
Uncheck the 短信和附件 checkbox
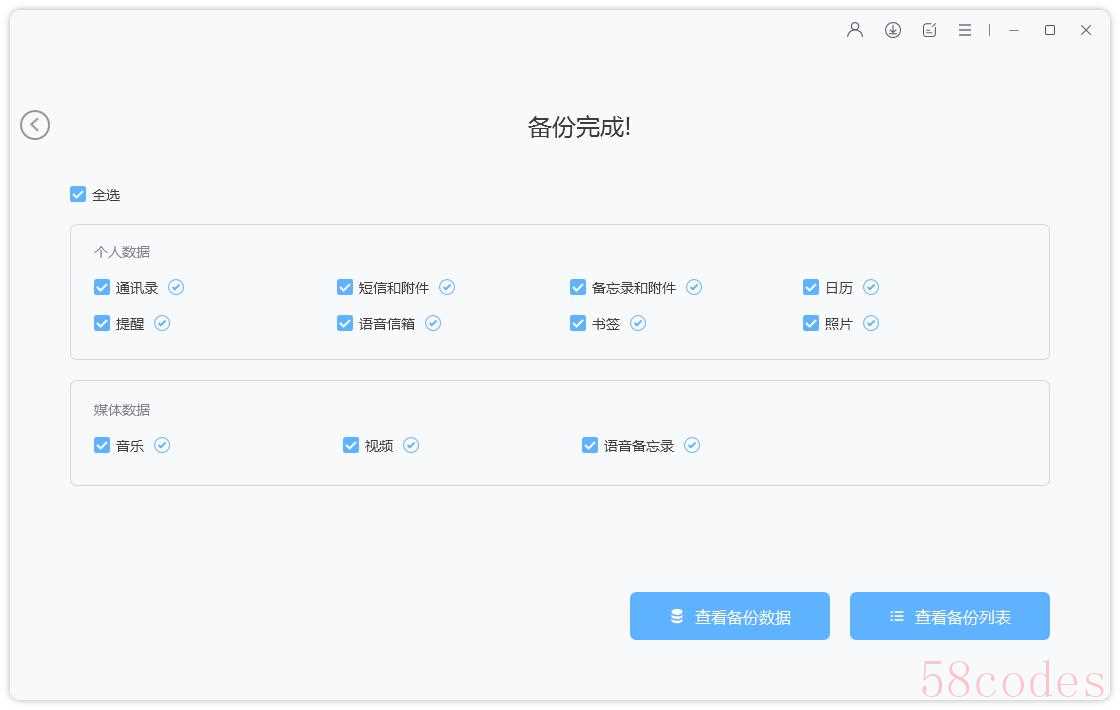click(344, 287)
